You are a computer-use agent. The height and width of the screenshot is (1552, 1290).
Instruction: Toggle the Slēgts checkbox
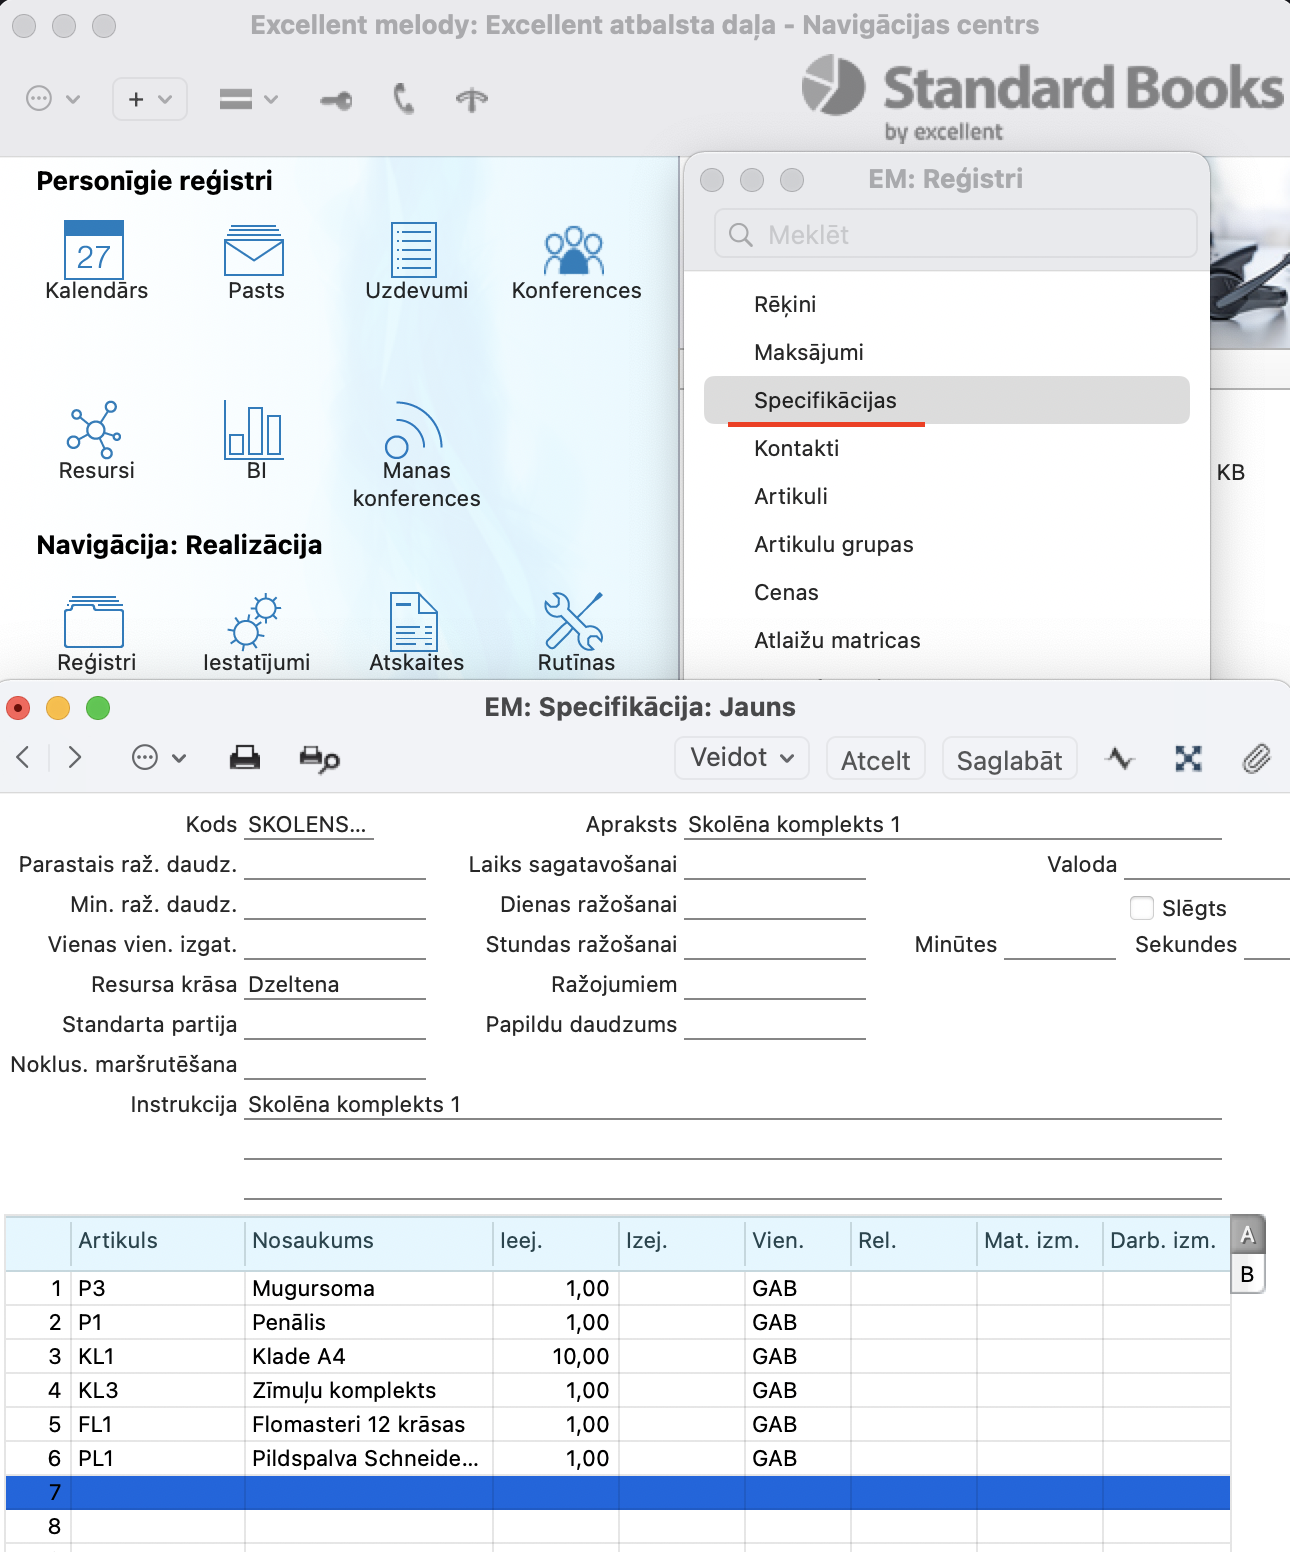1141,908
